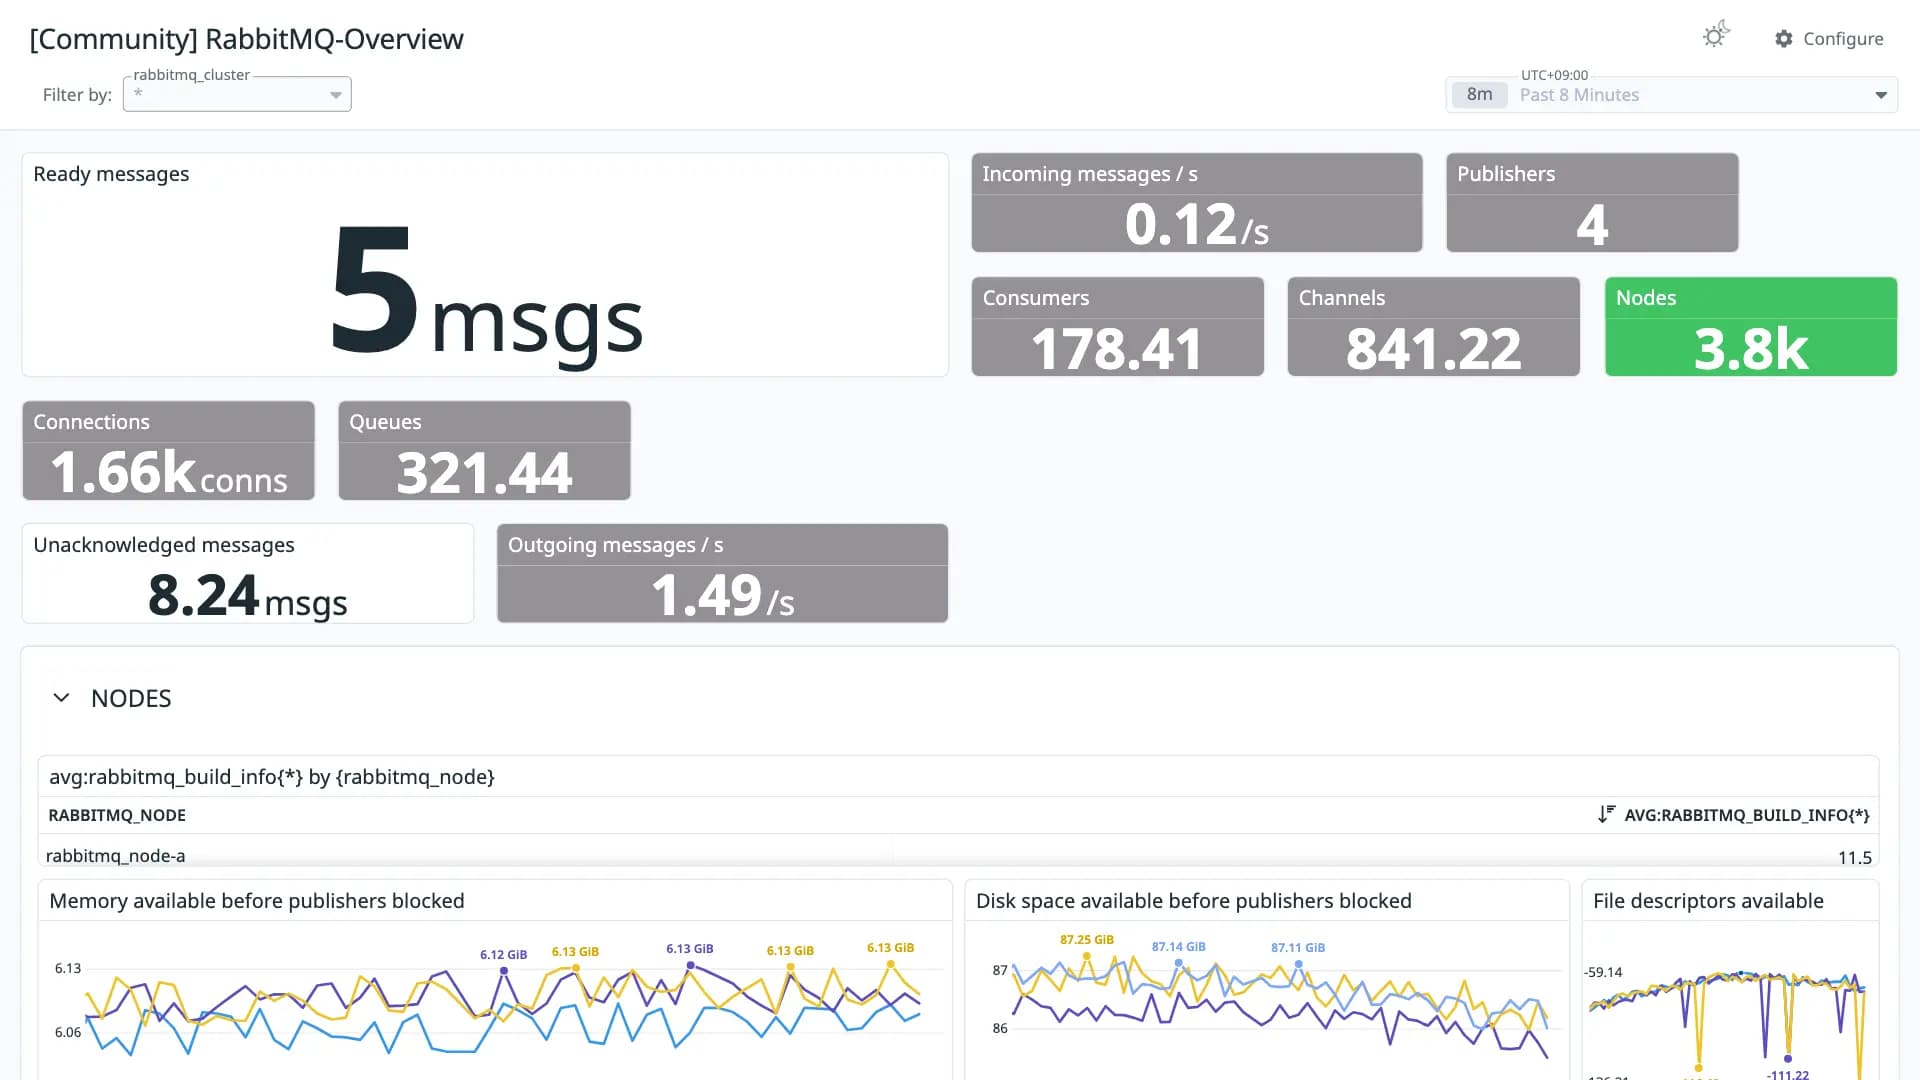This screenshot has height=1080, width=1920.
Task: Click the 8m time badge
Action: click(x=1479, y=95)
